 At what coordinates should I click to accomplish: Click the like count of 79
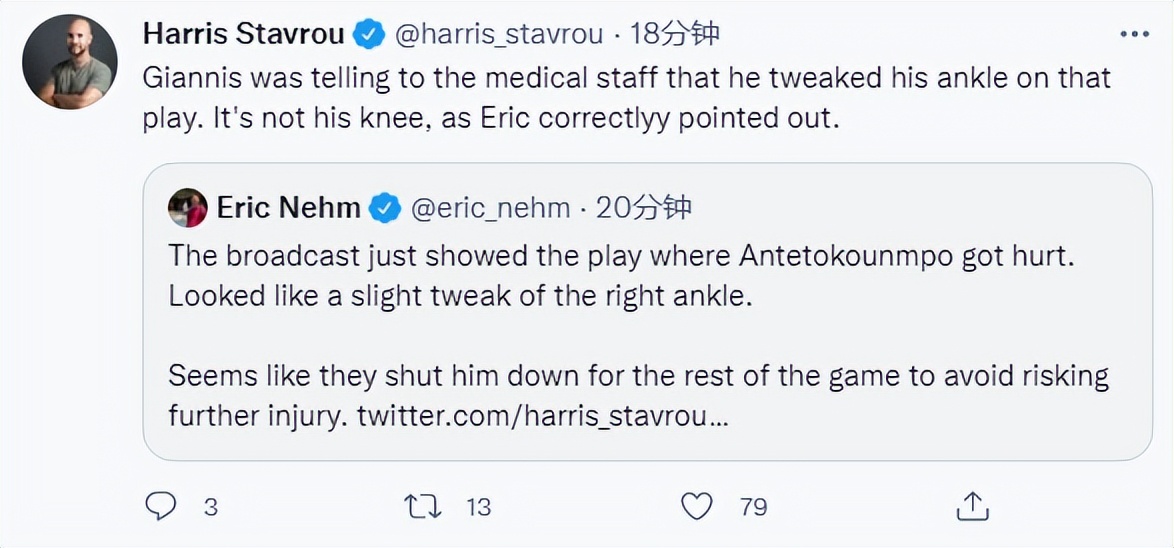point(753,507)
